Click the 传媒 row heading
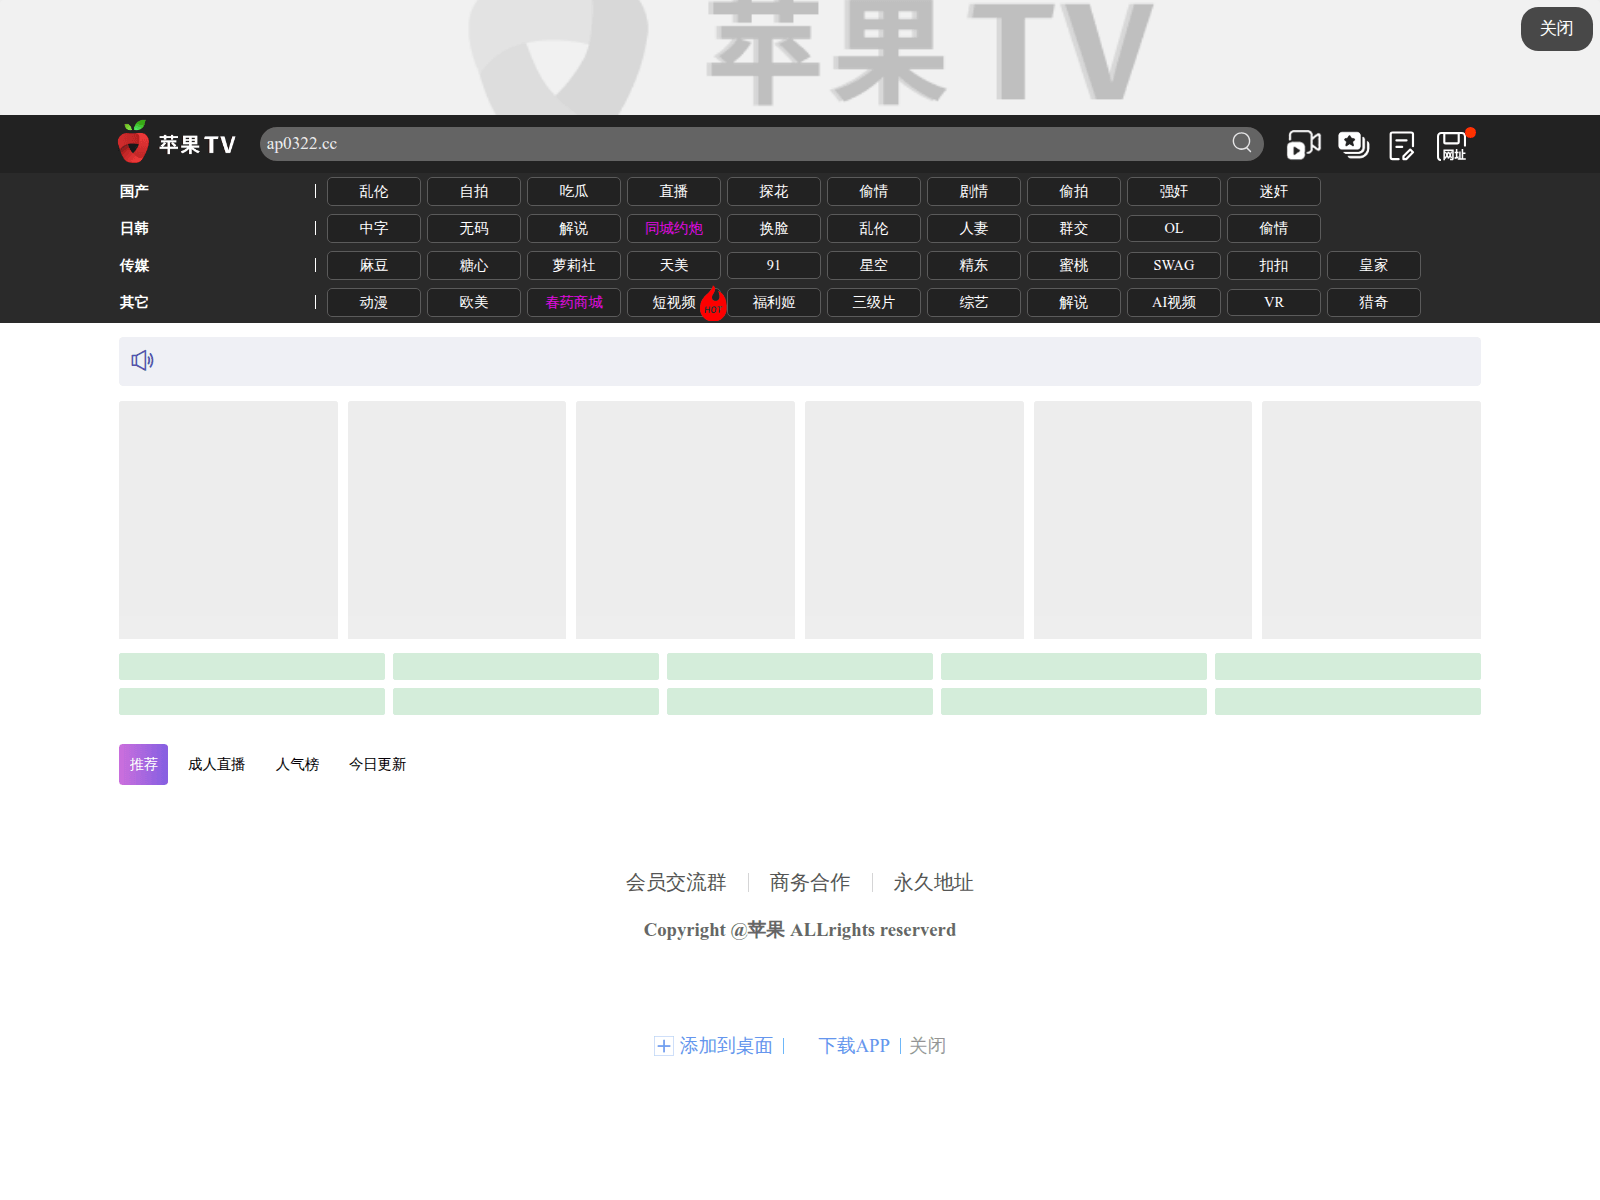This screenshot has width=1600, height=1200. click(134, 265)
